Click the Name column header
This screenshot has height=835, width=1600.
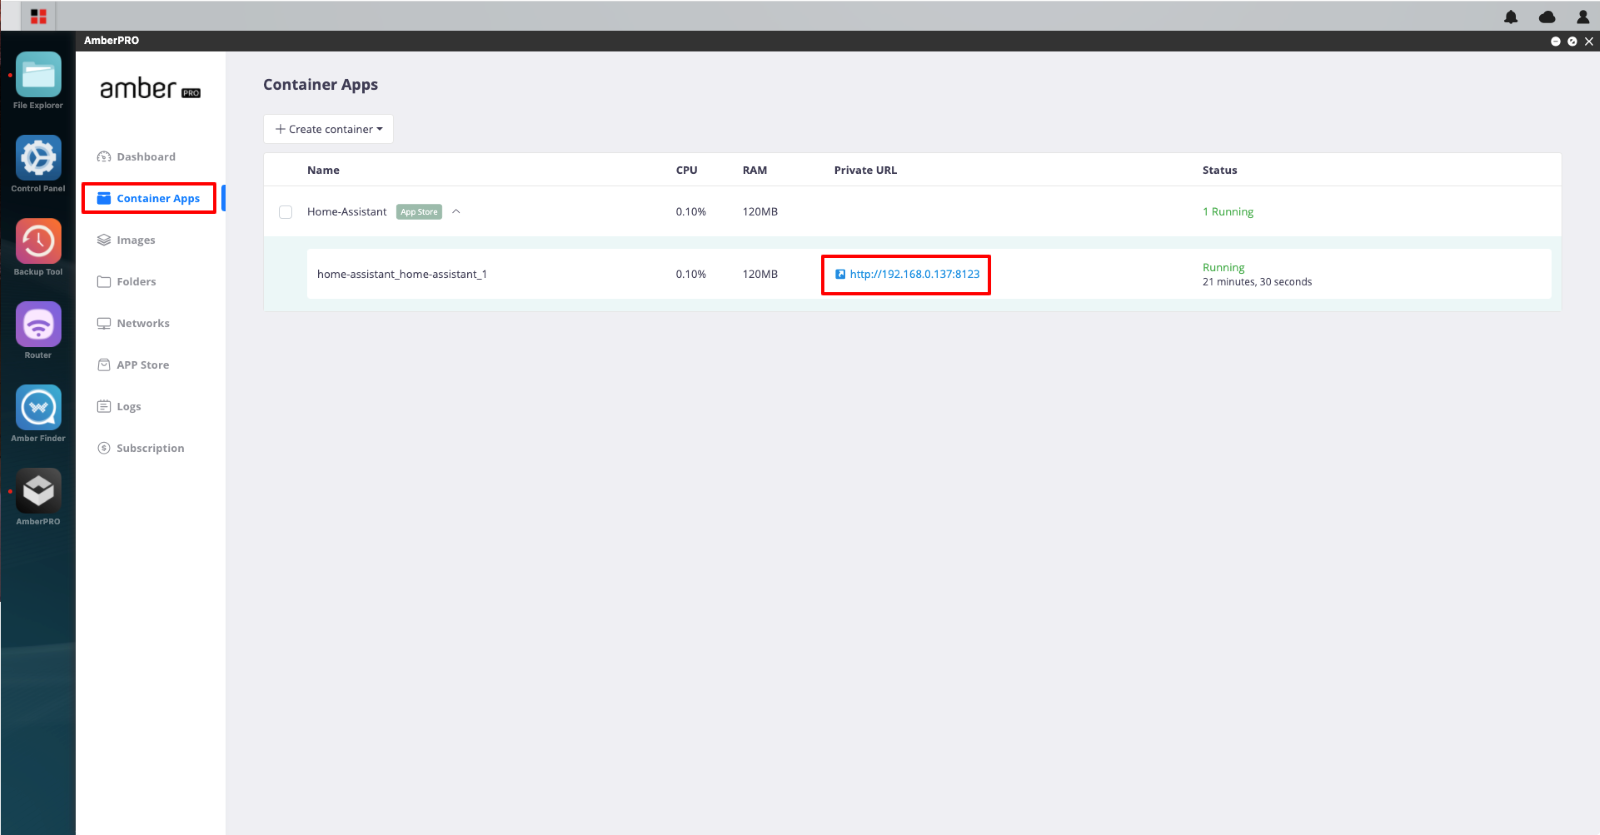(x=323, y=170)
